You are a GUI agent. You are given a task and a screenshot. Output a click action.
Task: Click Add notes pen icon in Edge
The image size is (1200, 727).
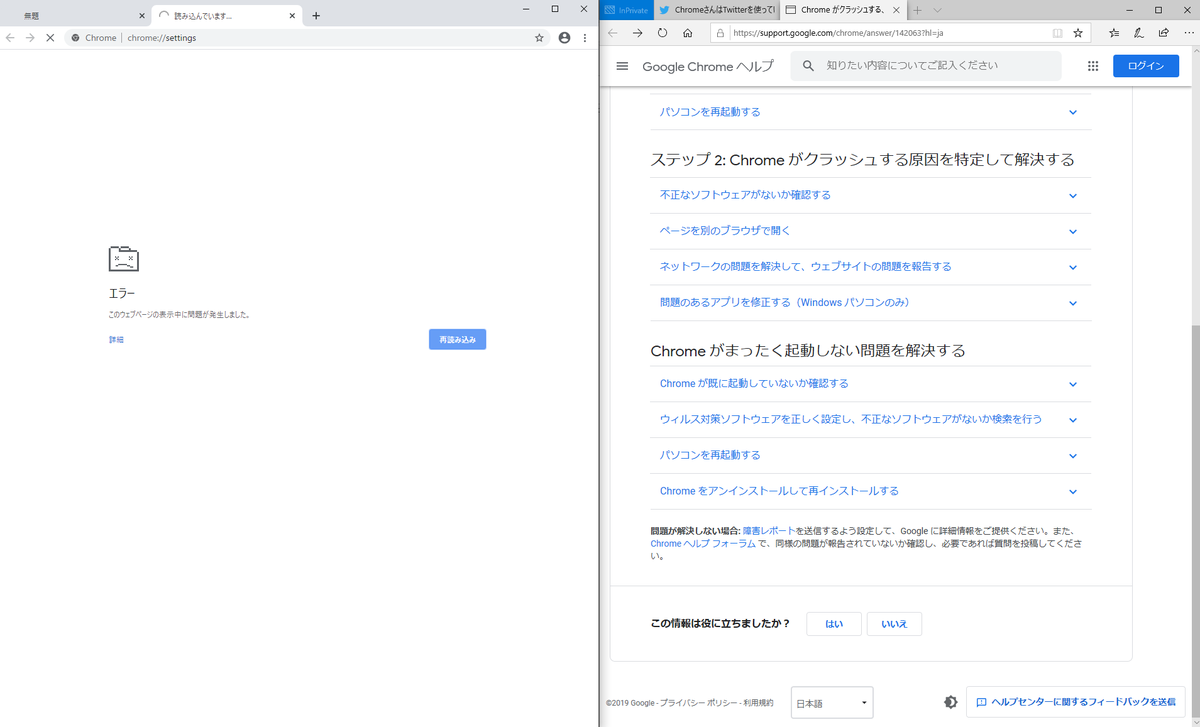coord(1139,33)
